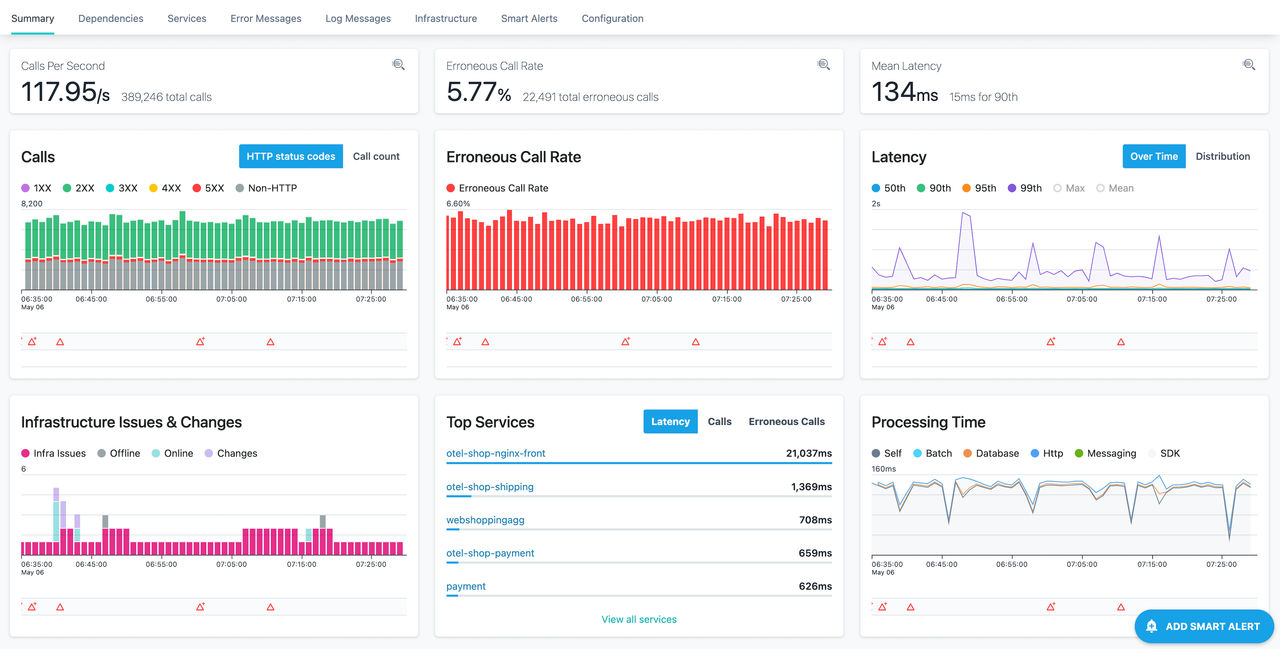The width and height of the screenshot is (1280, 649).
Task: Open magnifier icon on Calls Per Second card
Action: (x=399, y=65)
